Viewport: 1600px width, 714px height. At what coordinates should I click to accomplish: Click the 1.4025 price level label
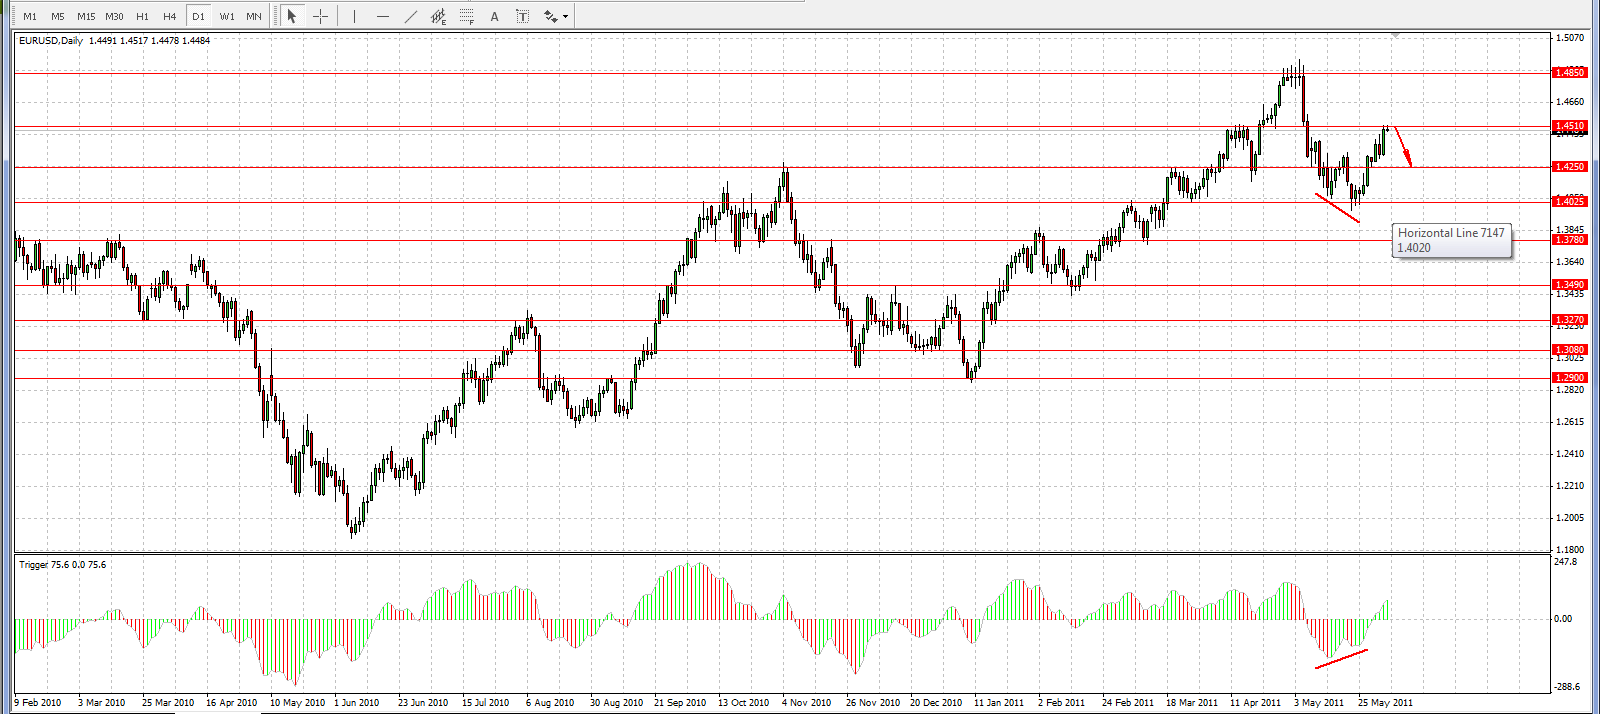(1569, 202)
